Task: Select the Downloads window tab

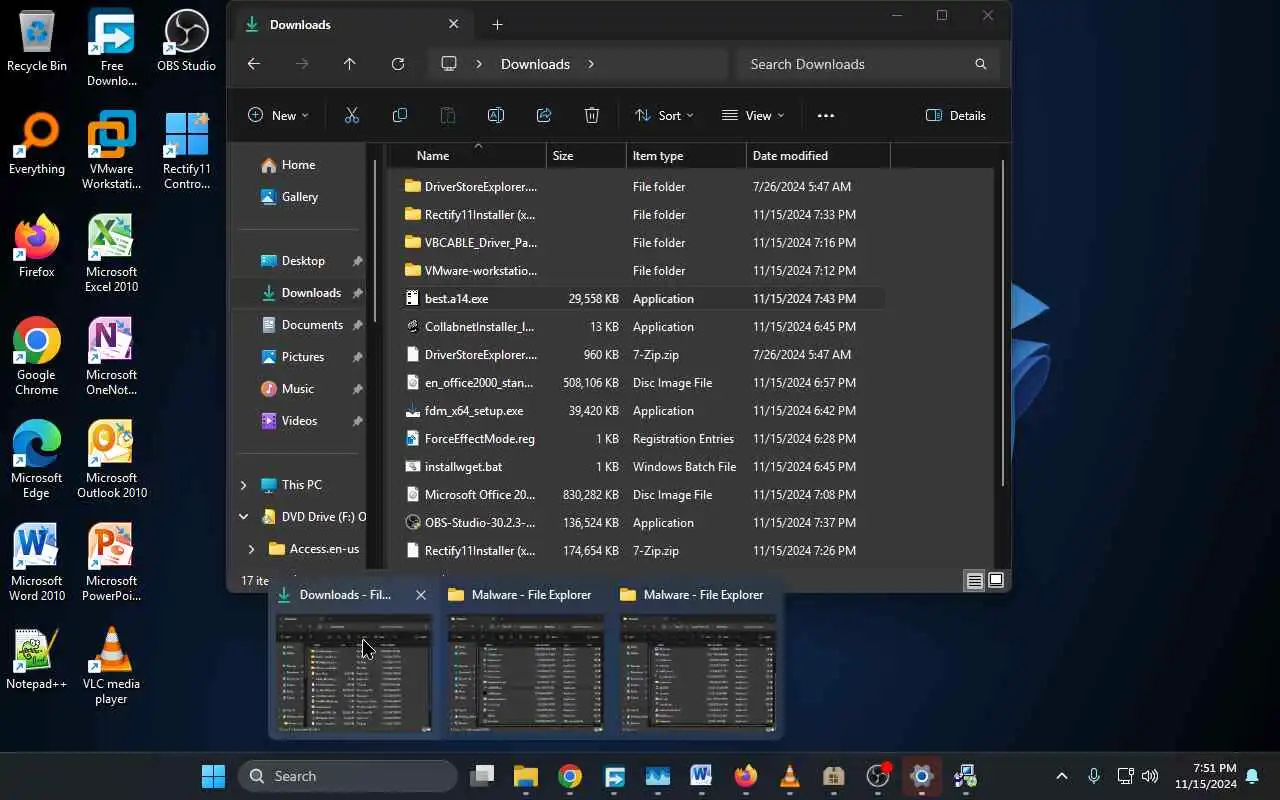Action: [349, 24]
